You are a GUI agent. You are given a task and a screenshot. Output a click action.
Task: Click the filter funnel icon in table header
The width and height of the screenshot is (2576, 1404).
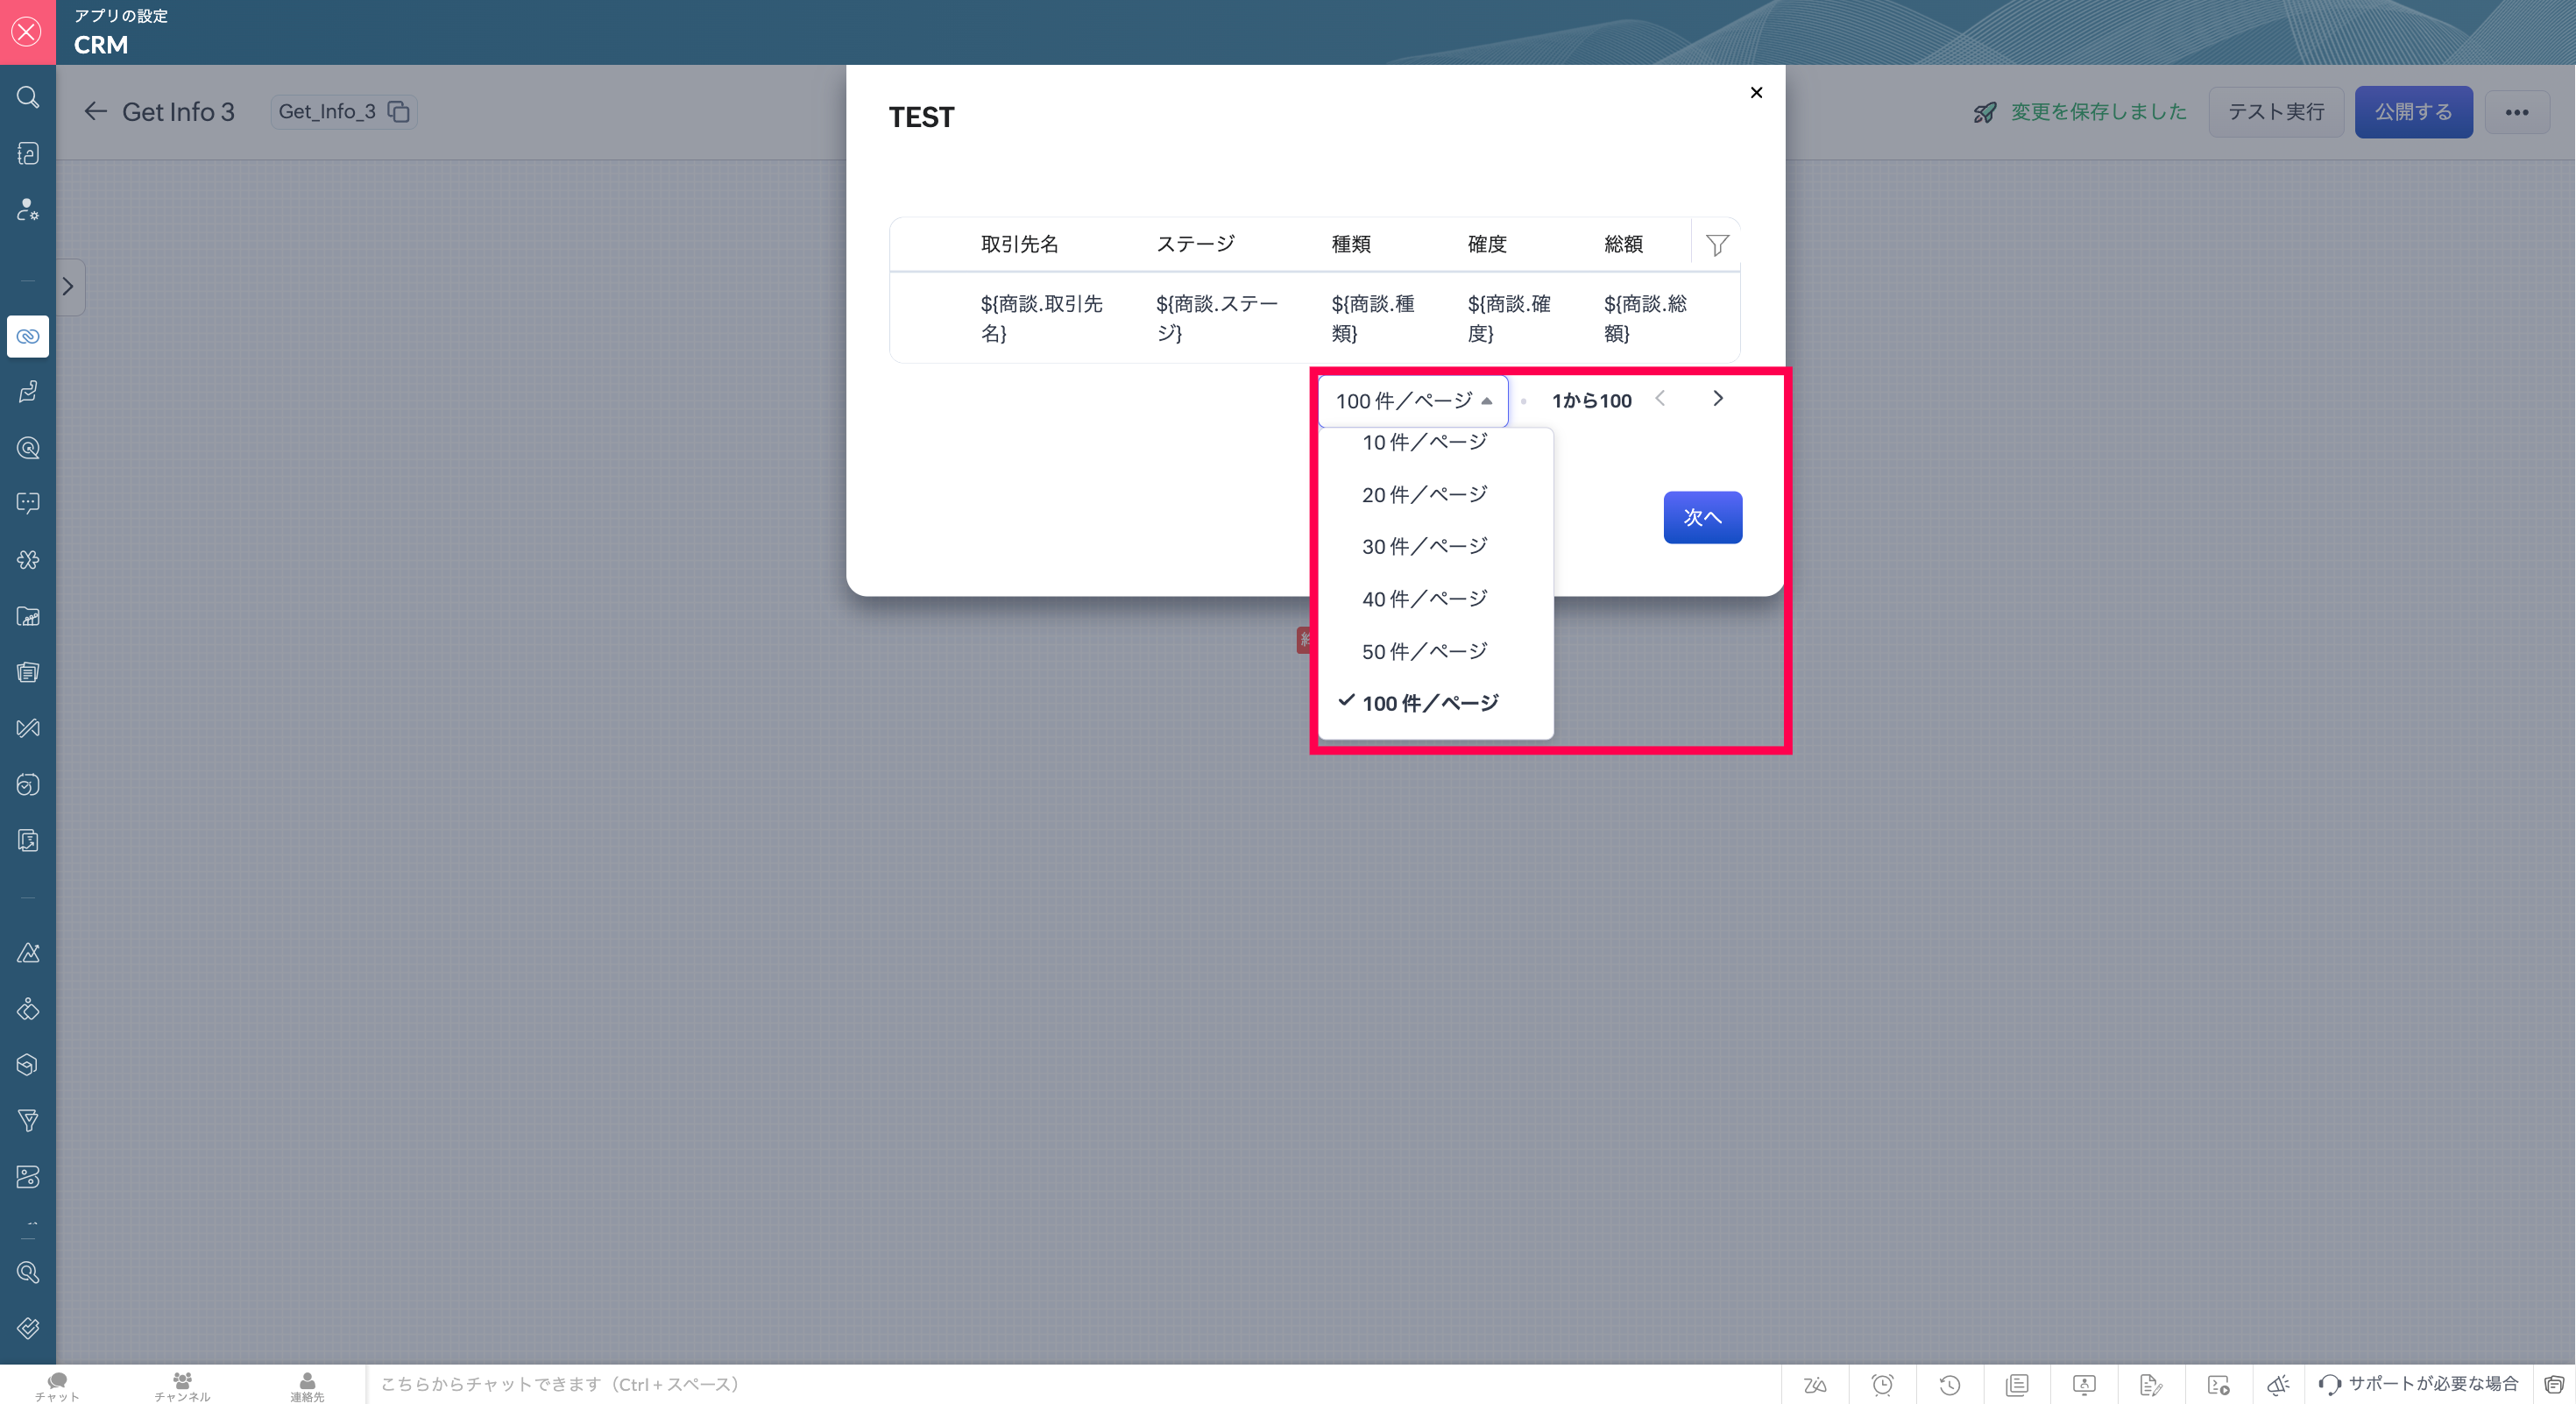point(1716,245)
